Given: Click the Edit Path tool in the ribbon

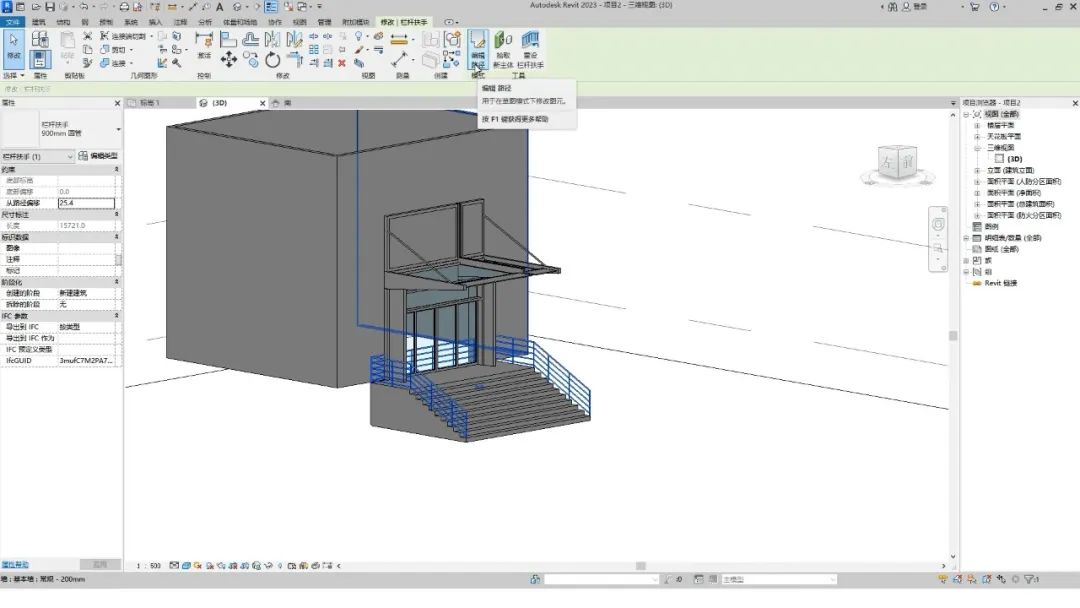Looking at the screenshot, I should click(478, 49).
